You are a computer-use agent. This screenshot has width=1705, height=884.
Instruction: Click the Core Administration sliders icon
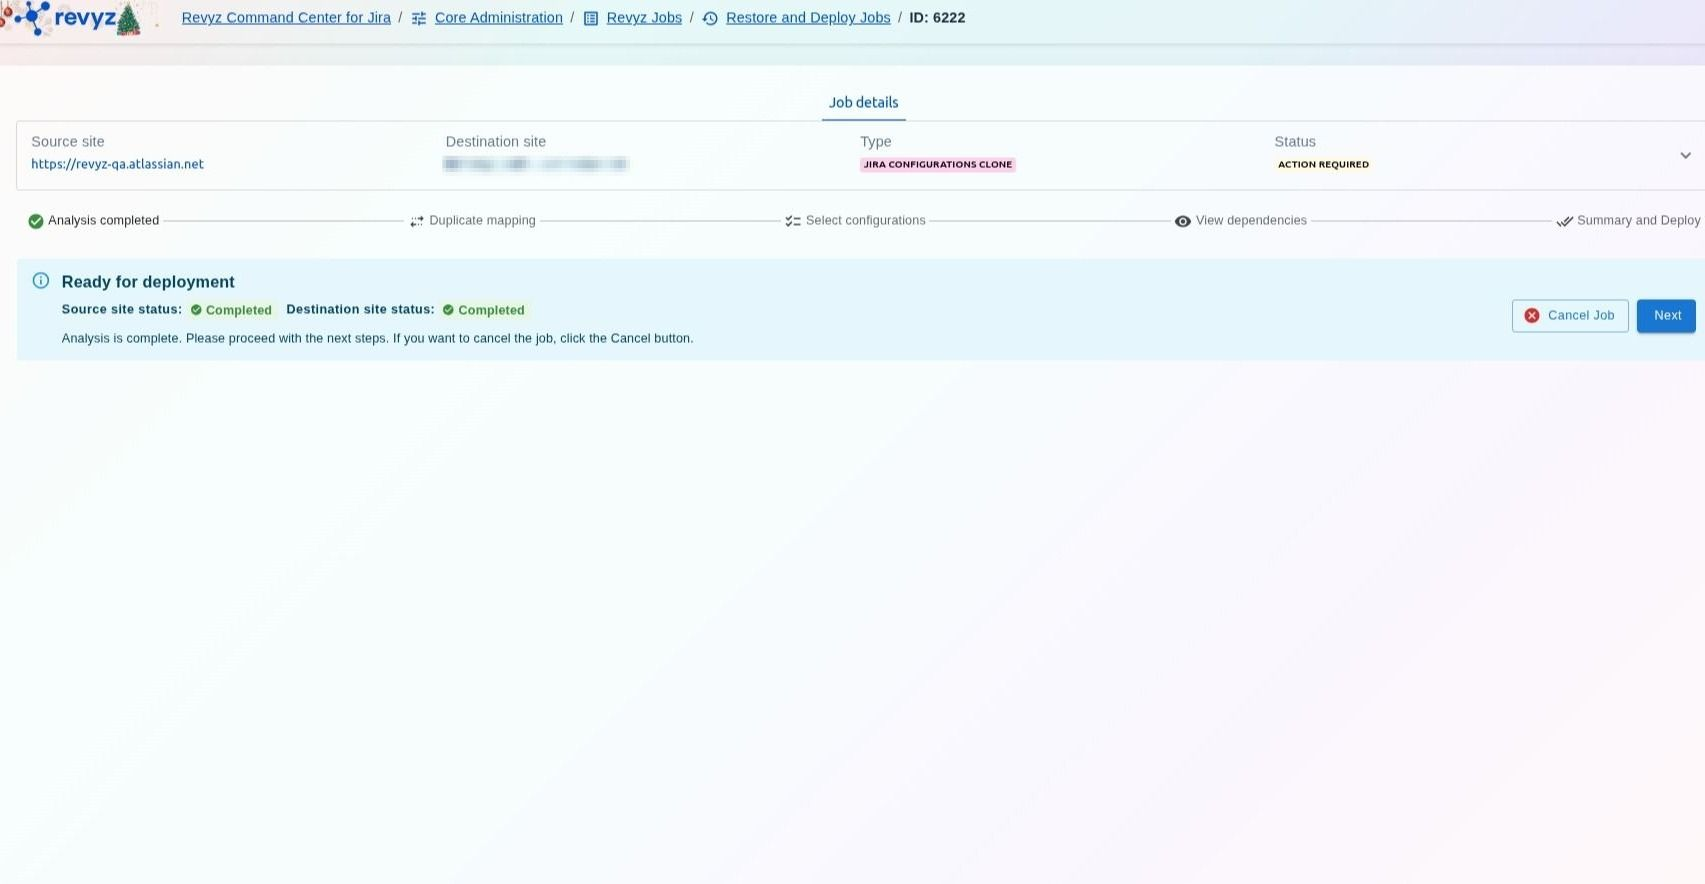(419, 19)
